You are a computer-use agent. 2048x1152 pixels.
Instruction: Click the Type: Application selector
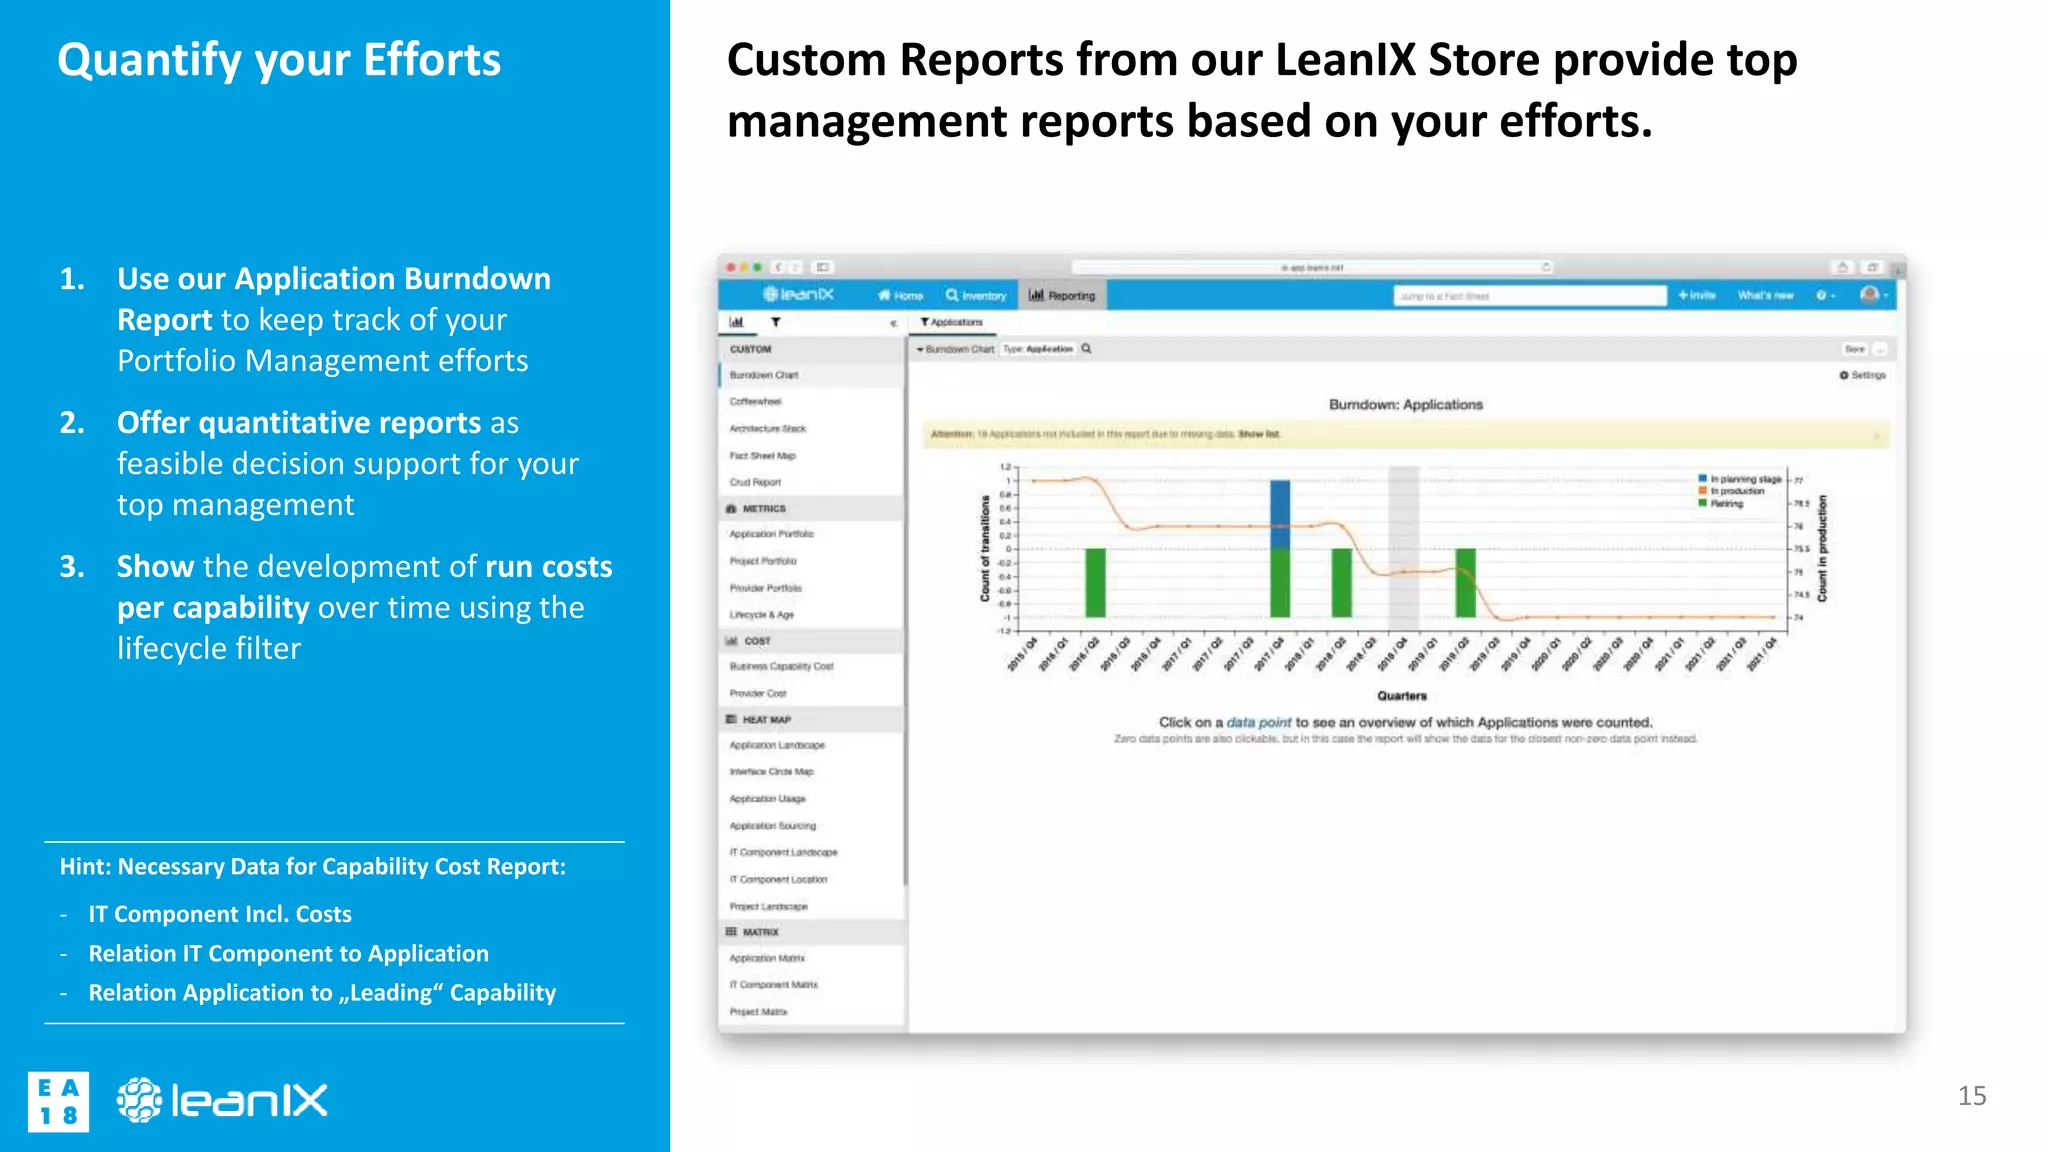pyautogui.click(x=1038, y=349)
